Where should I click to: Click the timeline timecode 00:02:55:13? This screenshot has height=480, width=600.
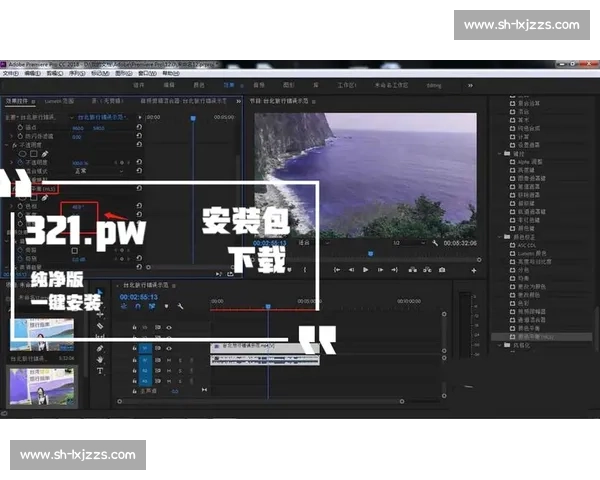click(139, 297)
